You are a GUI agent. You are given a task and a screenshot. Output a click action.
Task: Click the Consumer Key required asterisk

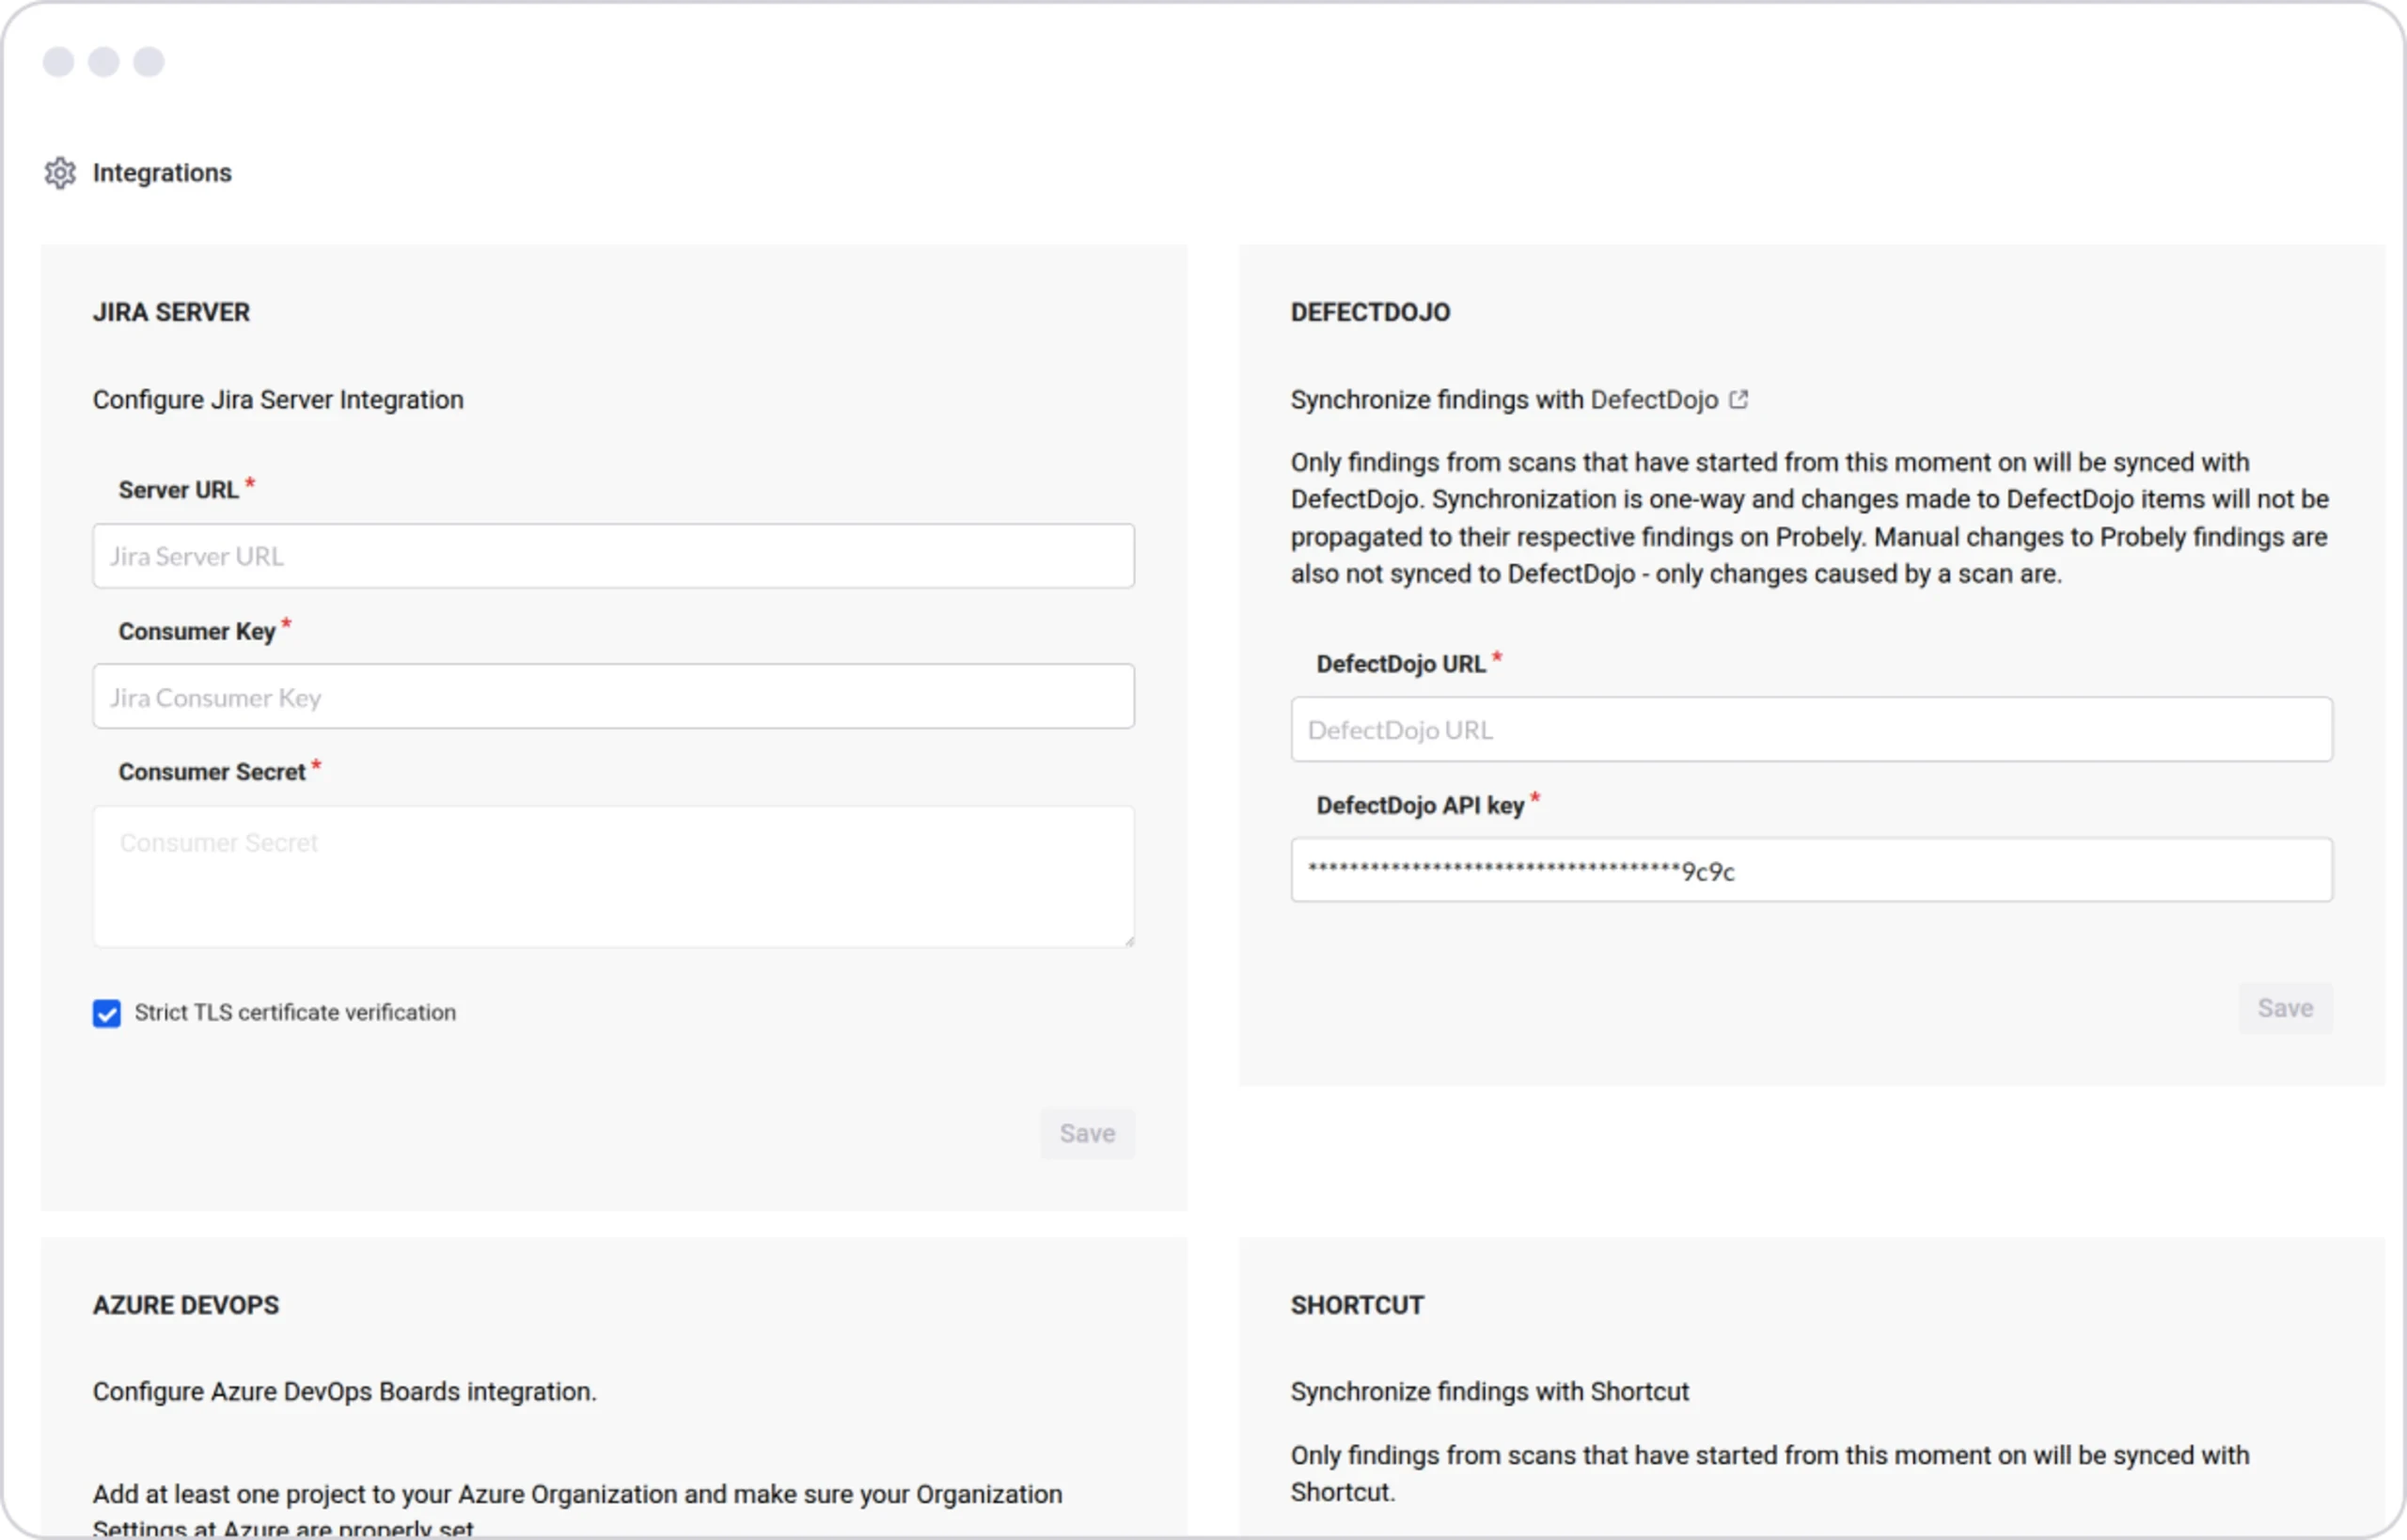pos(287,622)
